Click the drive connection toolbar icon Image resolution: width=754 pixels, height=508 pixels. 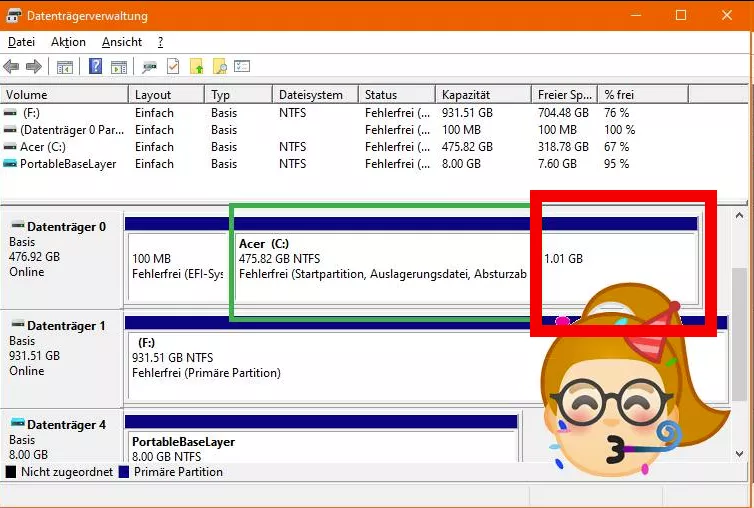149,66
